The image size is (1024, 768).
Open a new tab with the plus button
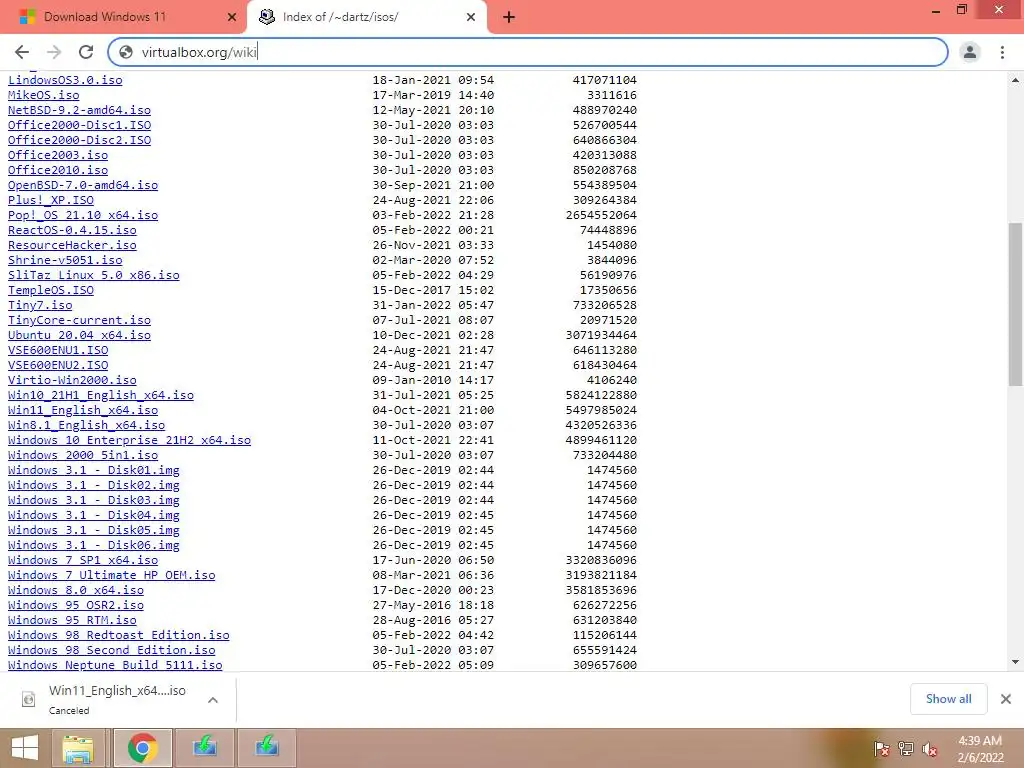(509, 18)
